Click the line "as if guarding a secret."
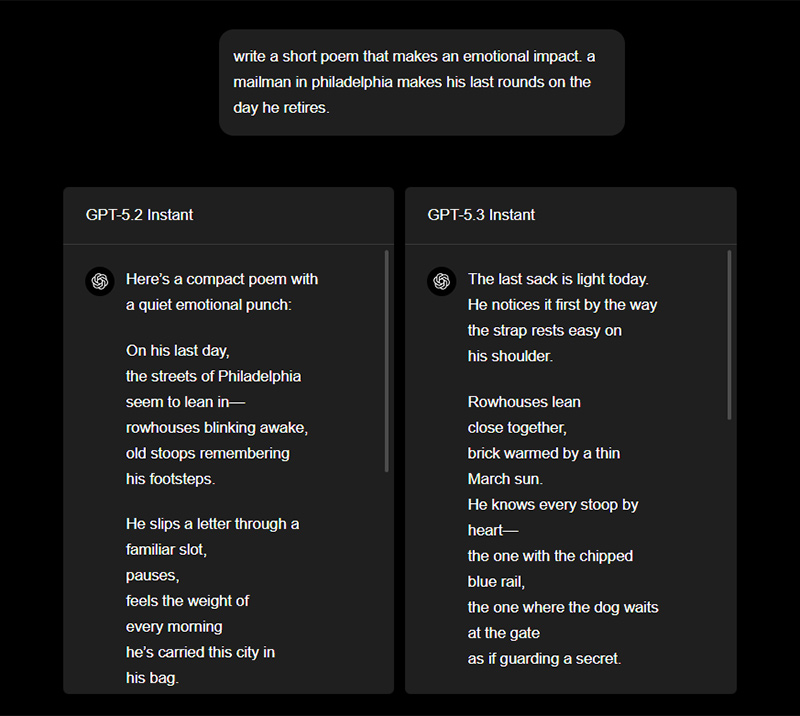 pyautogui.click(x=544, y=658)
